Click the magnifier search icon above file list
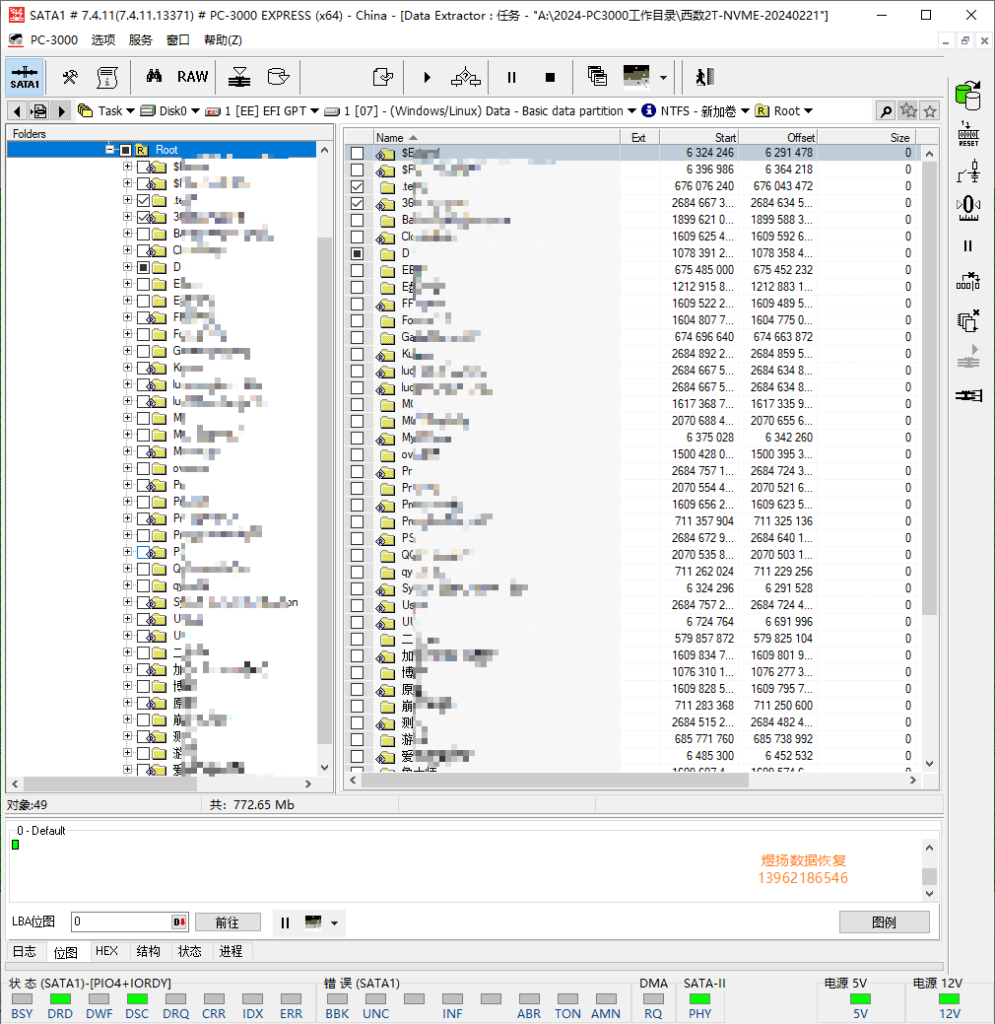 886,111
